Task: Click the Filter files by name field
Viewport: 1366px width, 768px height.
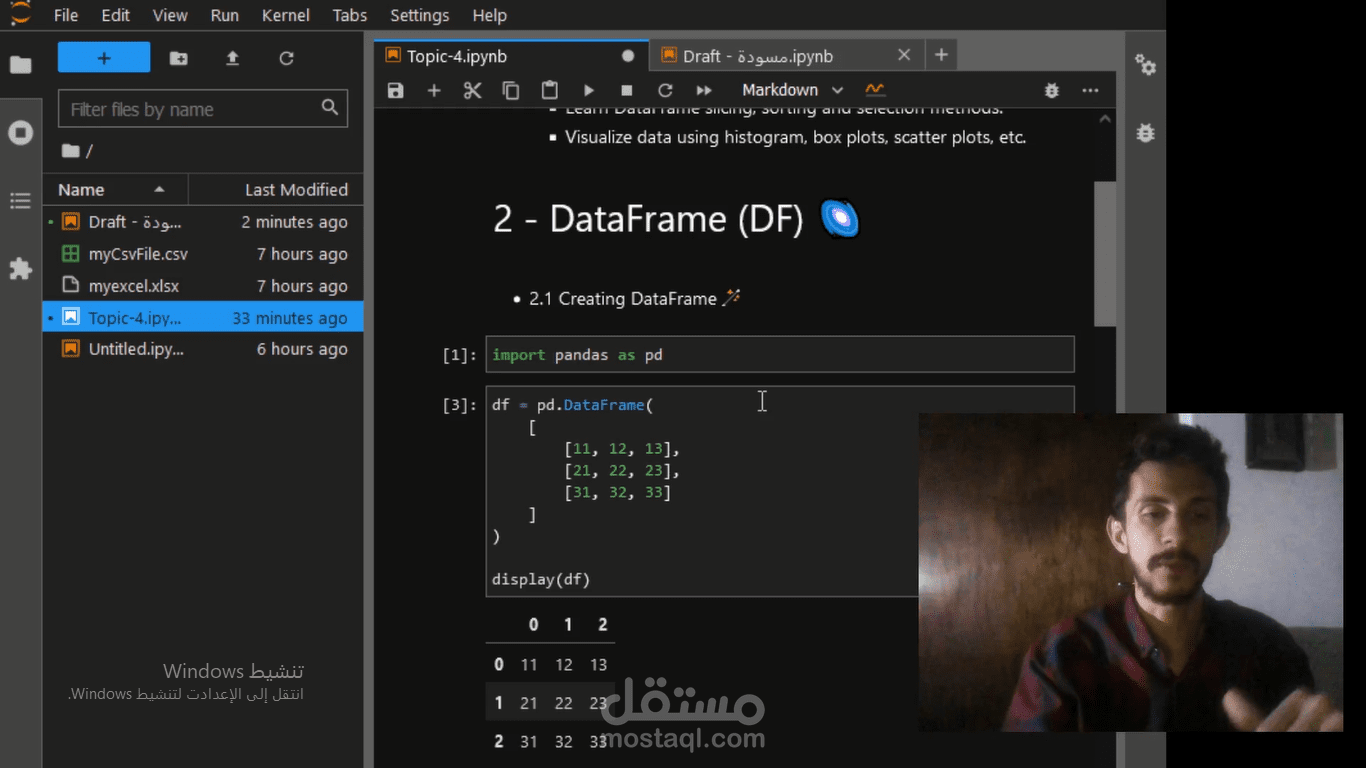Action: pos(203,109)
